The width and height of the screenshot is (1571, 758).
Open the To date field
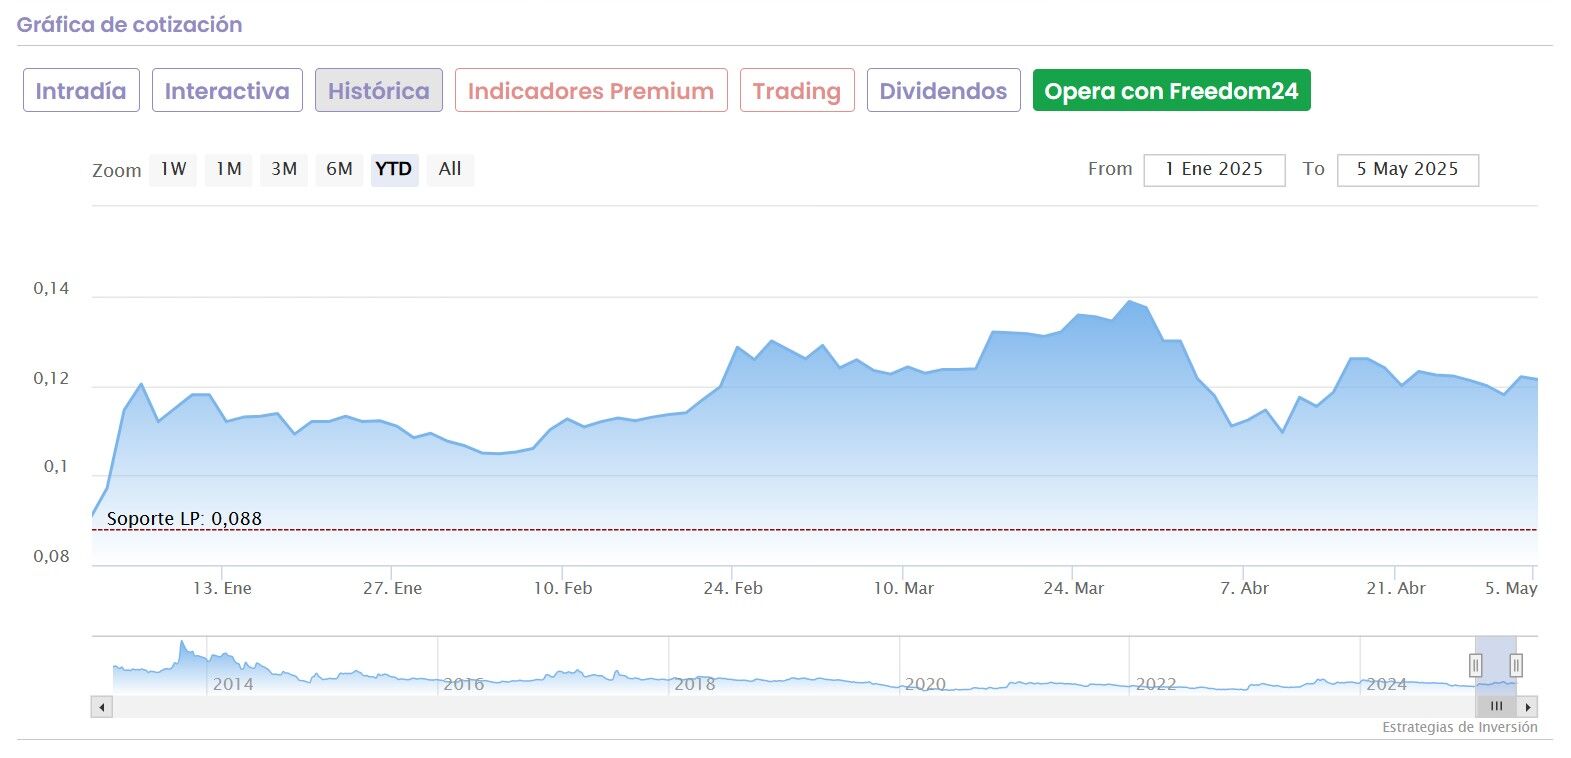pyautogui.click(x=1407, y=170)
